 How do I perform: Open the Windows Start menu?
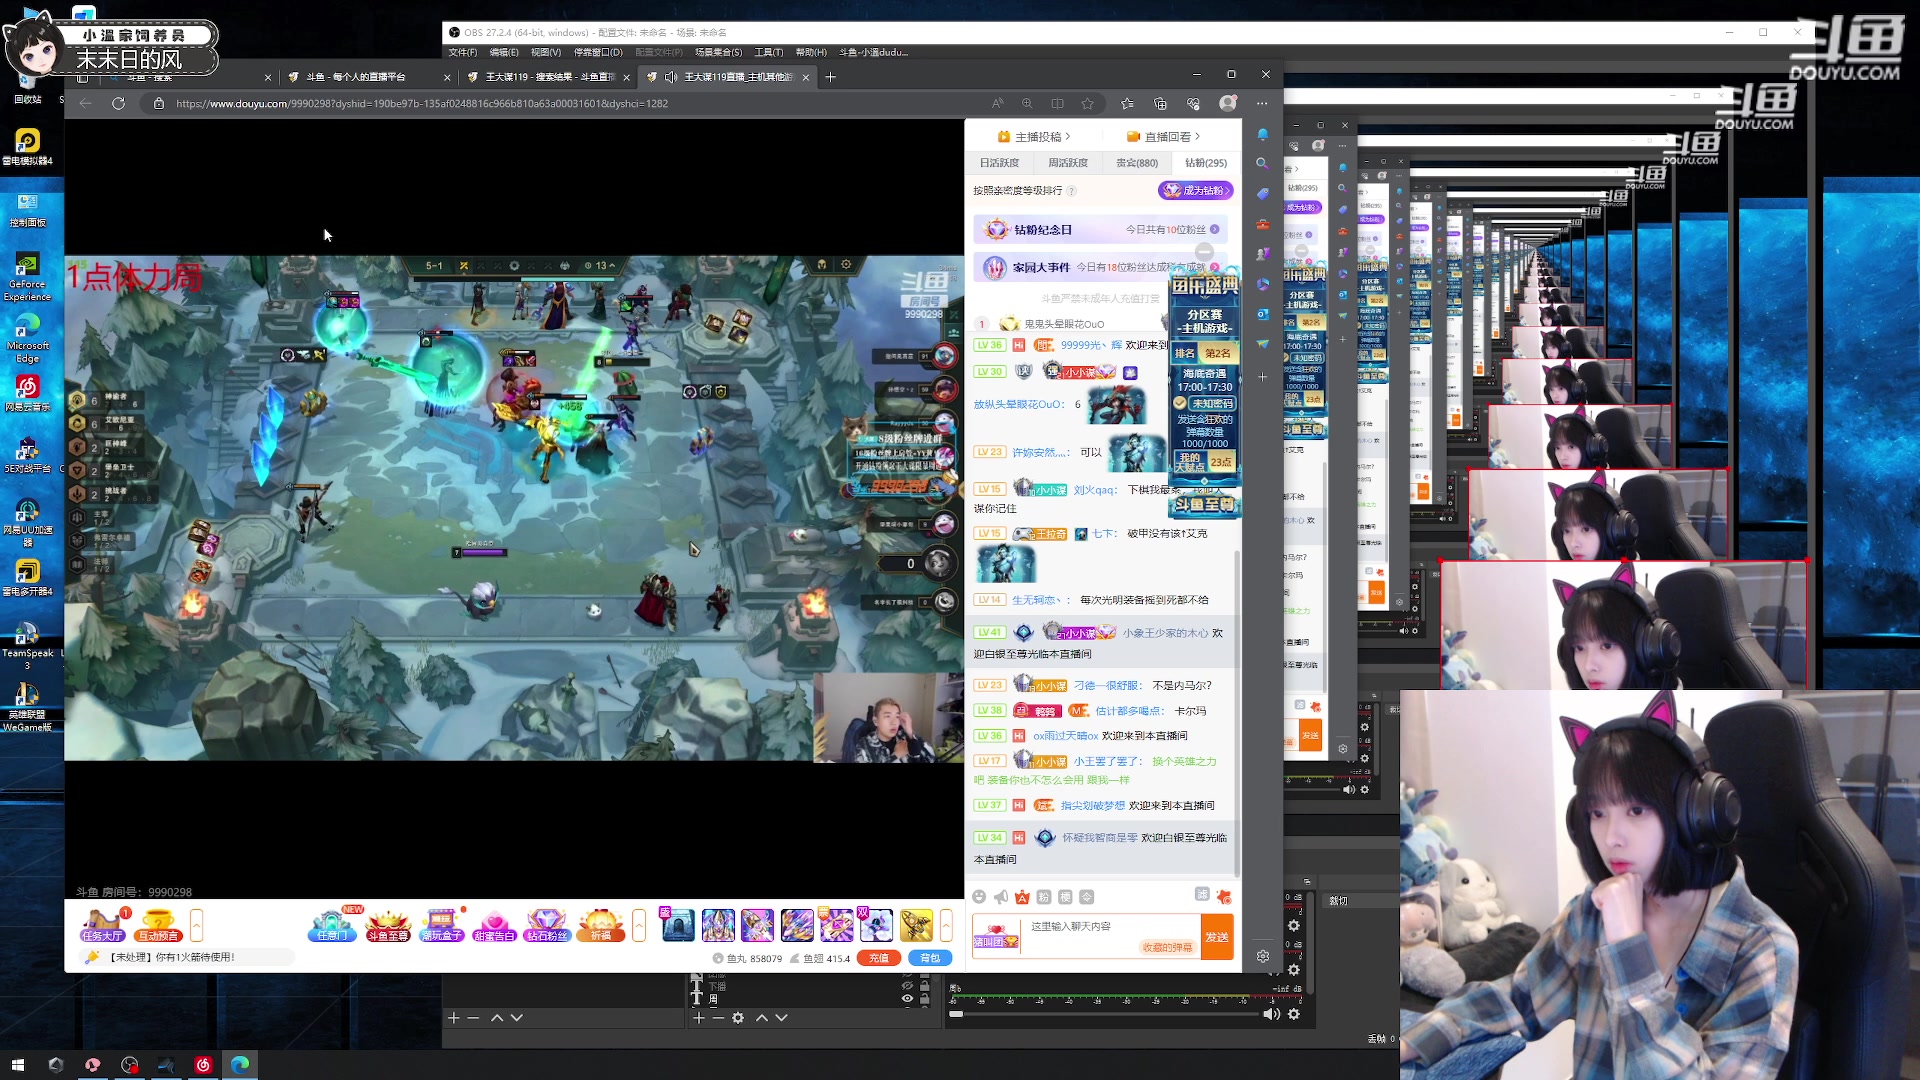click(17, 1065)
